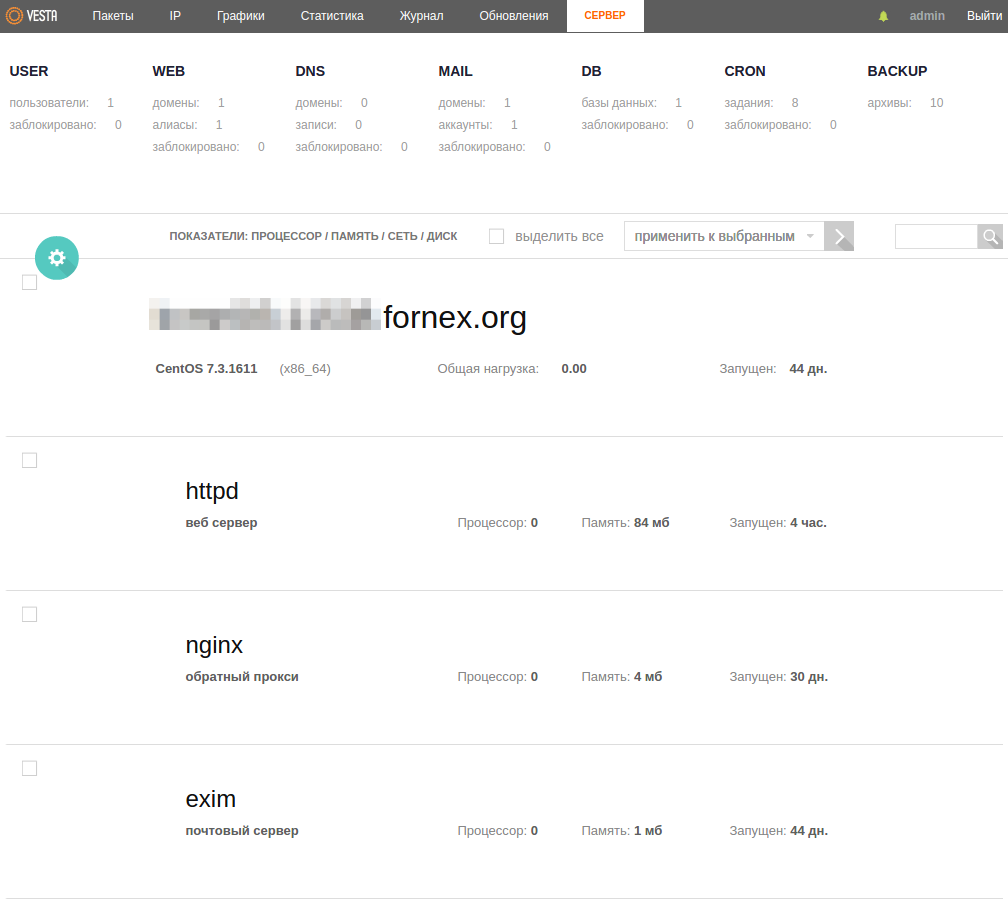Click the Выйти logout link
The height and width of the screenshot is (899, 1008).
(985, 16)
